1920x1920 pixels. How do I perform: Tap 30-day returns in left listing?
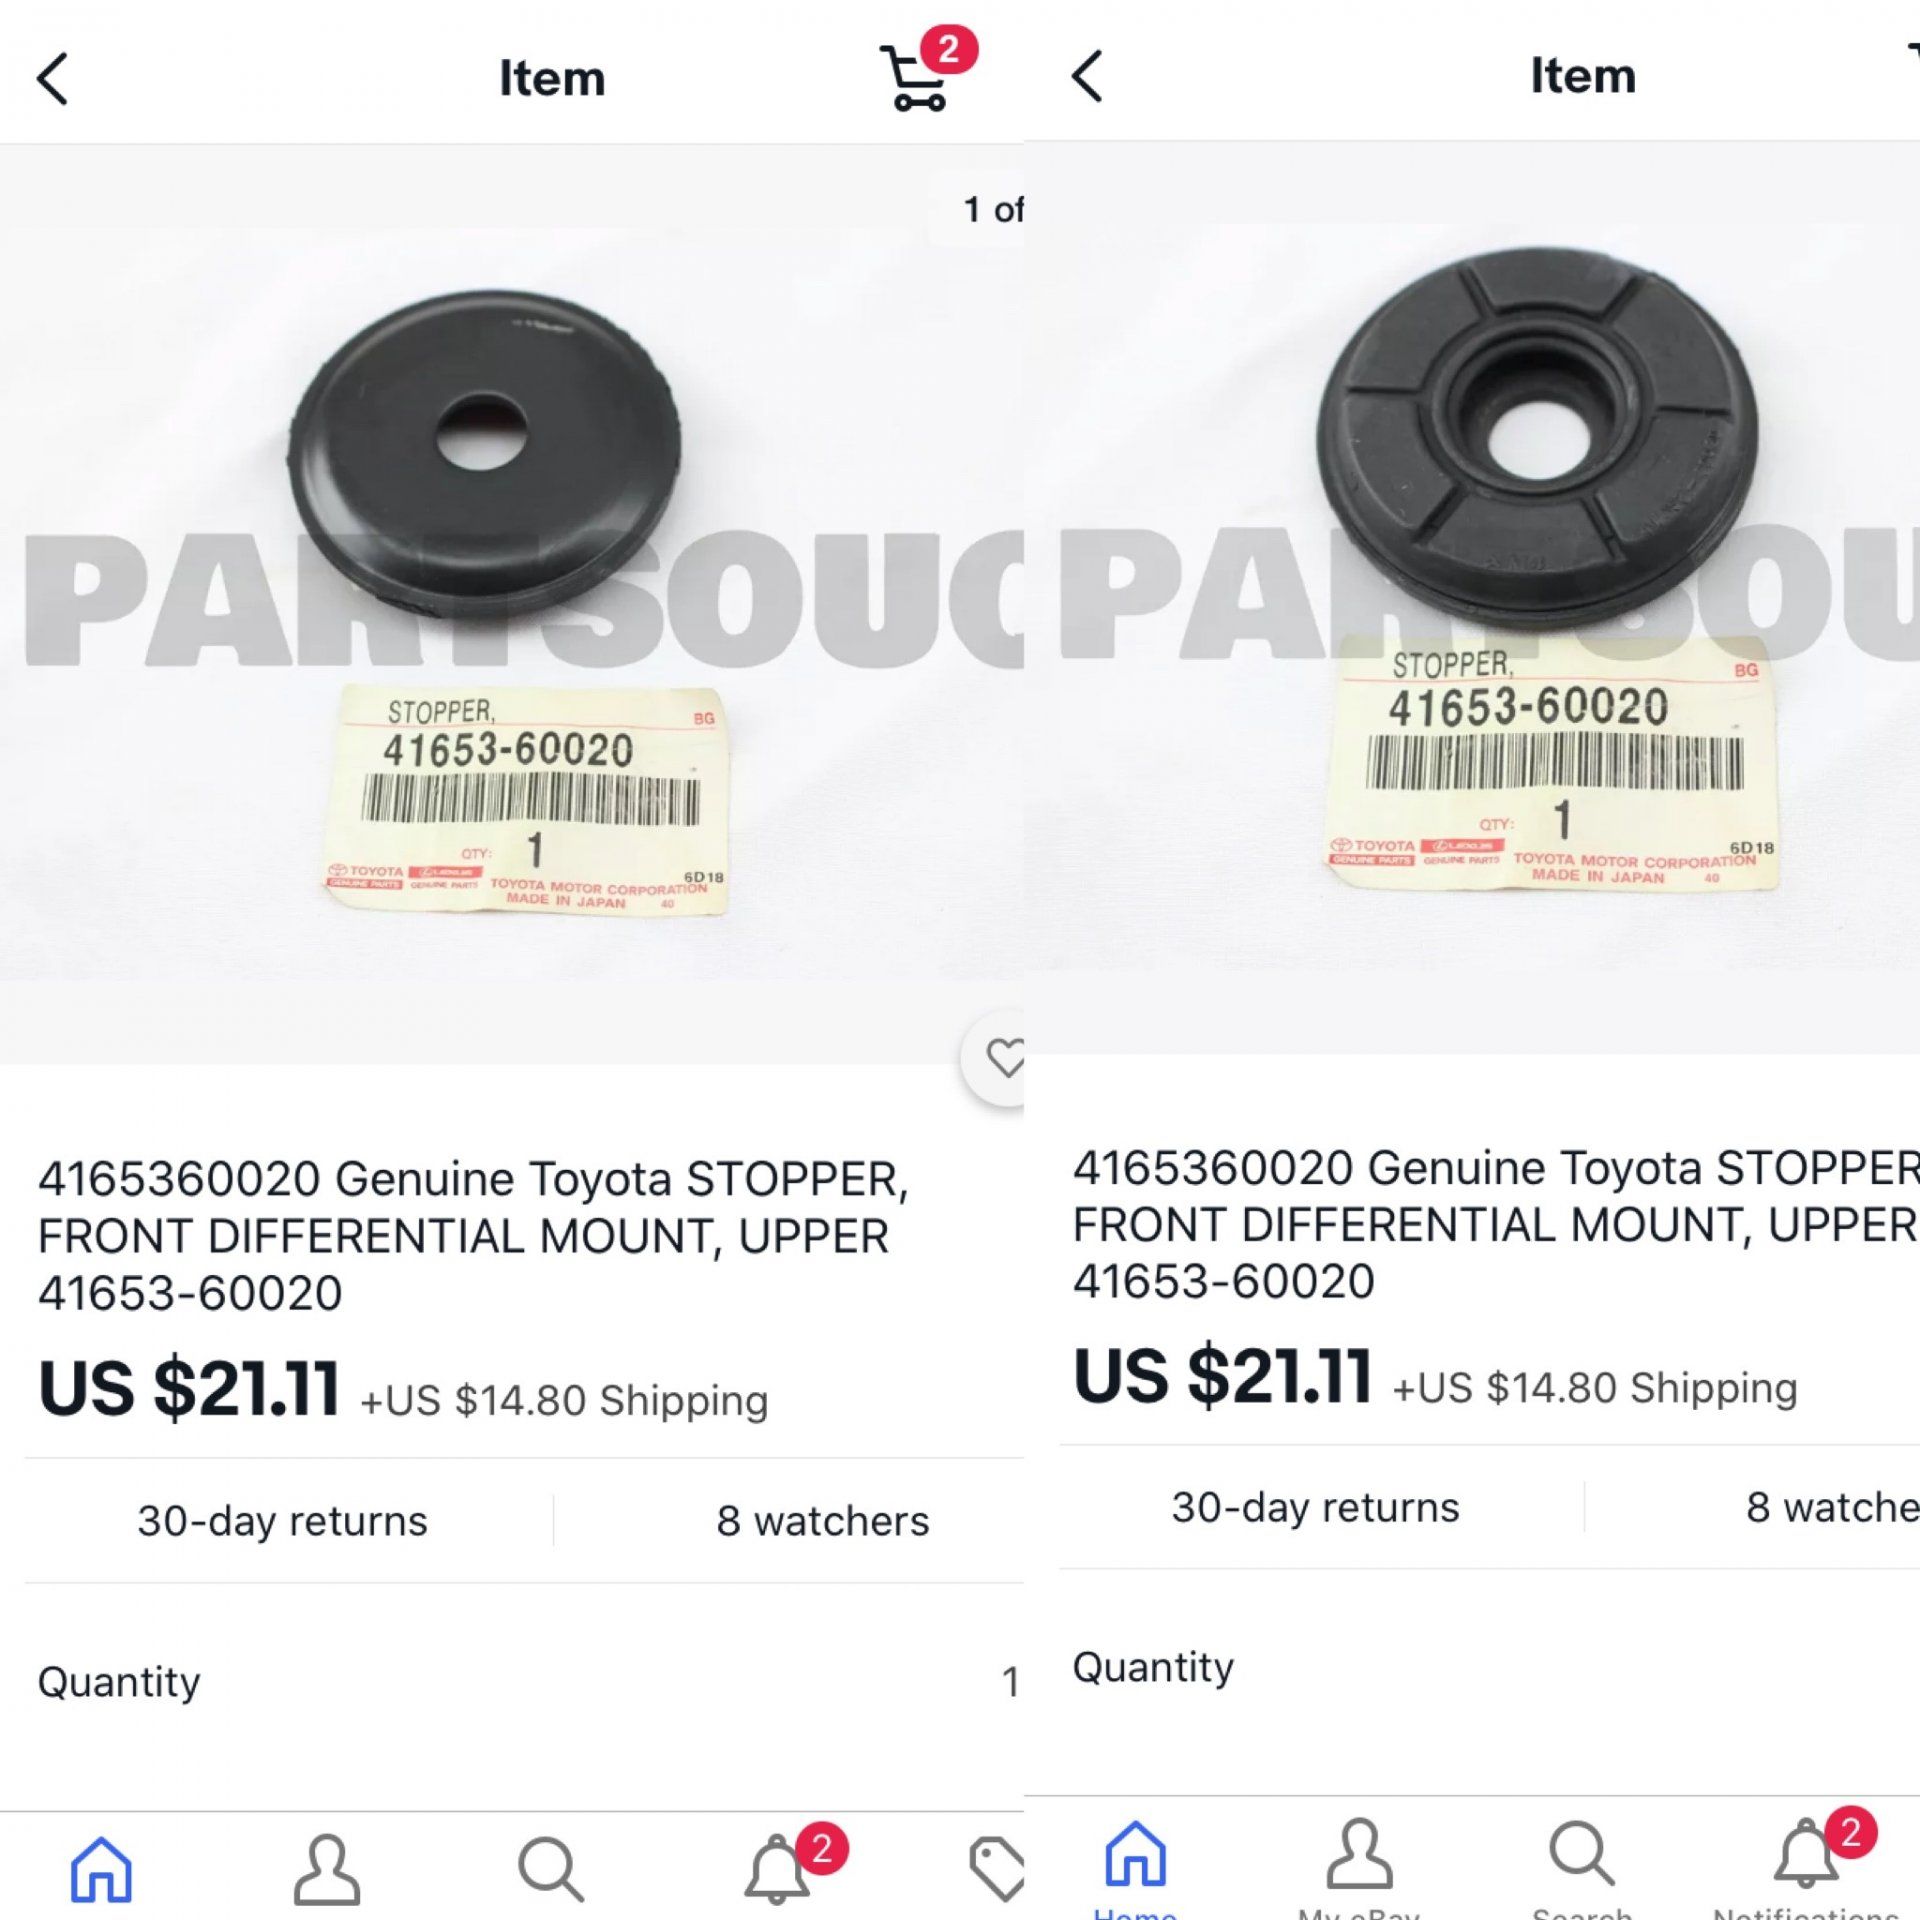tap(282, 1521)
